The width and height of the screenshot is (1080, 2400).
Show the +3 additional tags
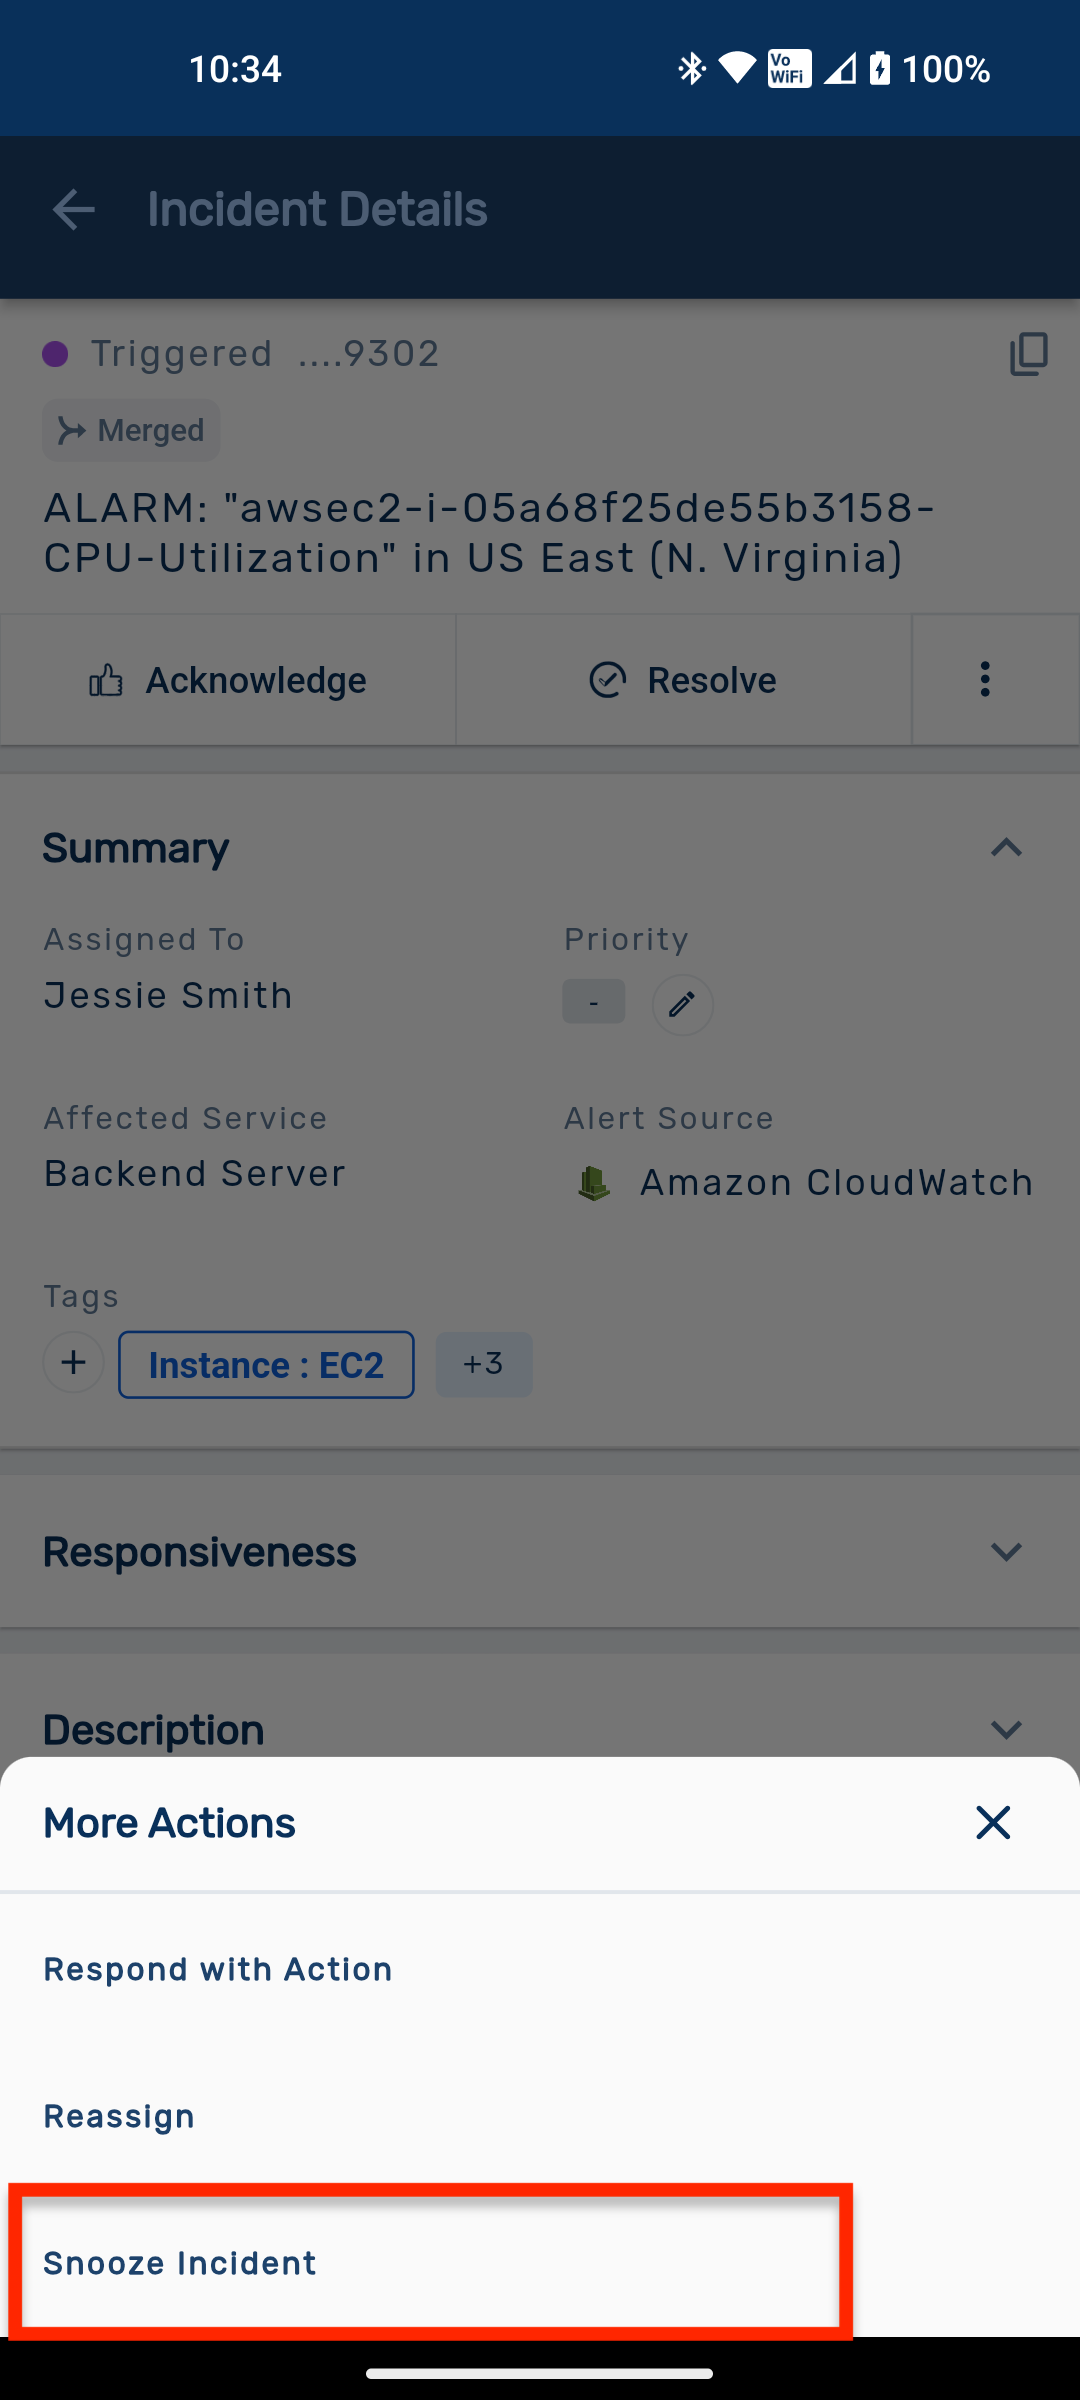[483, 1364]
